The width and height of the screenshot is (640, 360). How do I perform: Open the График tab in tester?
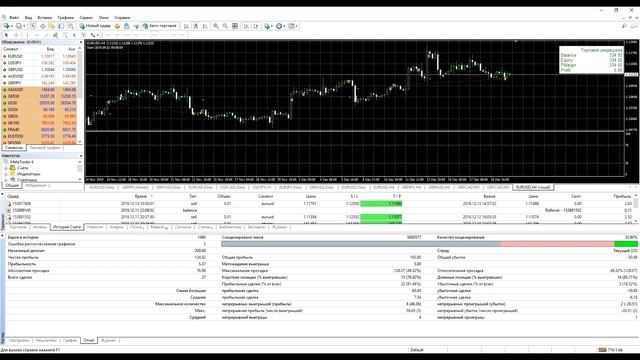click(70, 340)
